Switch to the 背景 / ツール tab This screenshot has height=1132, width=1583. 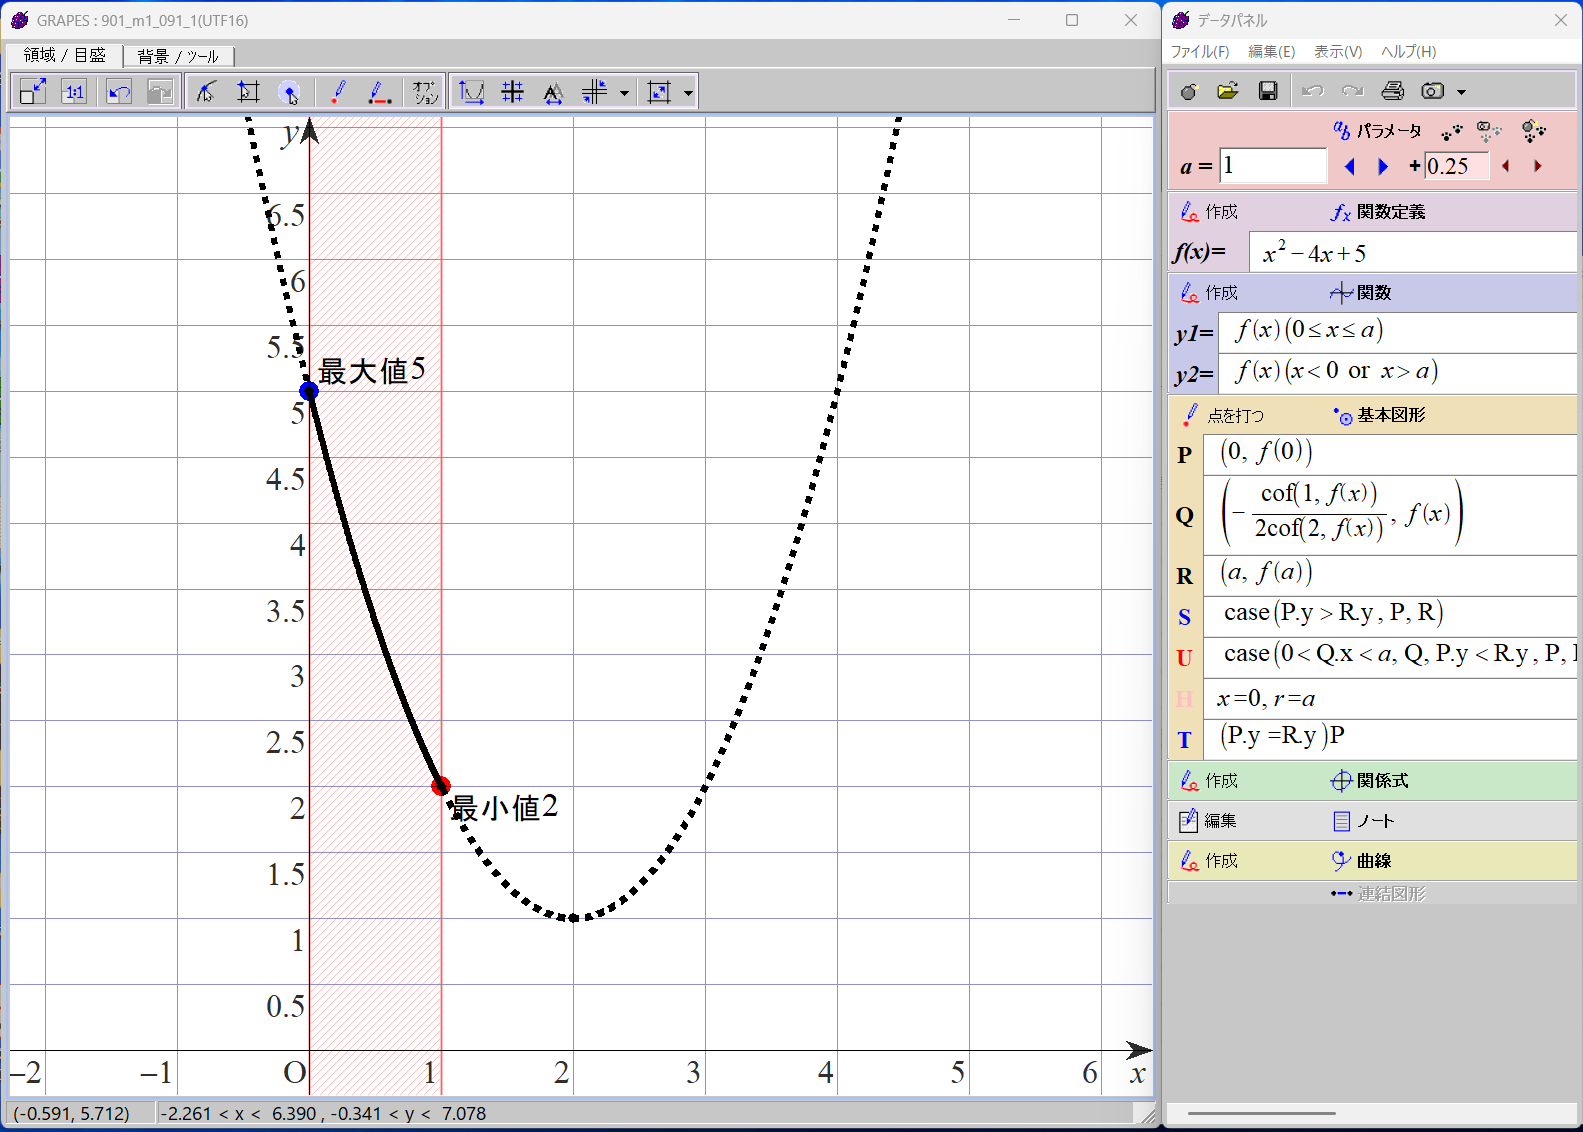pyautogui.click(x=178, y=56)
